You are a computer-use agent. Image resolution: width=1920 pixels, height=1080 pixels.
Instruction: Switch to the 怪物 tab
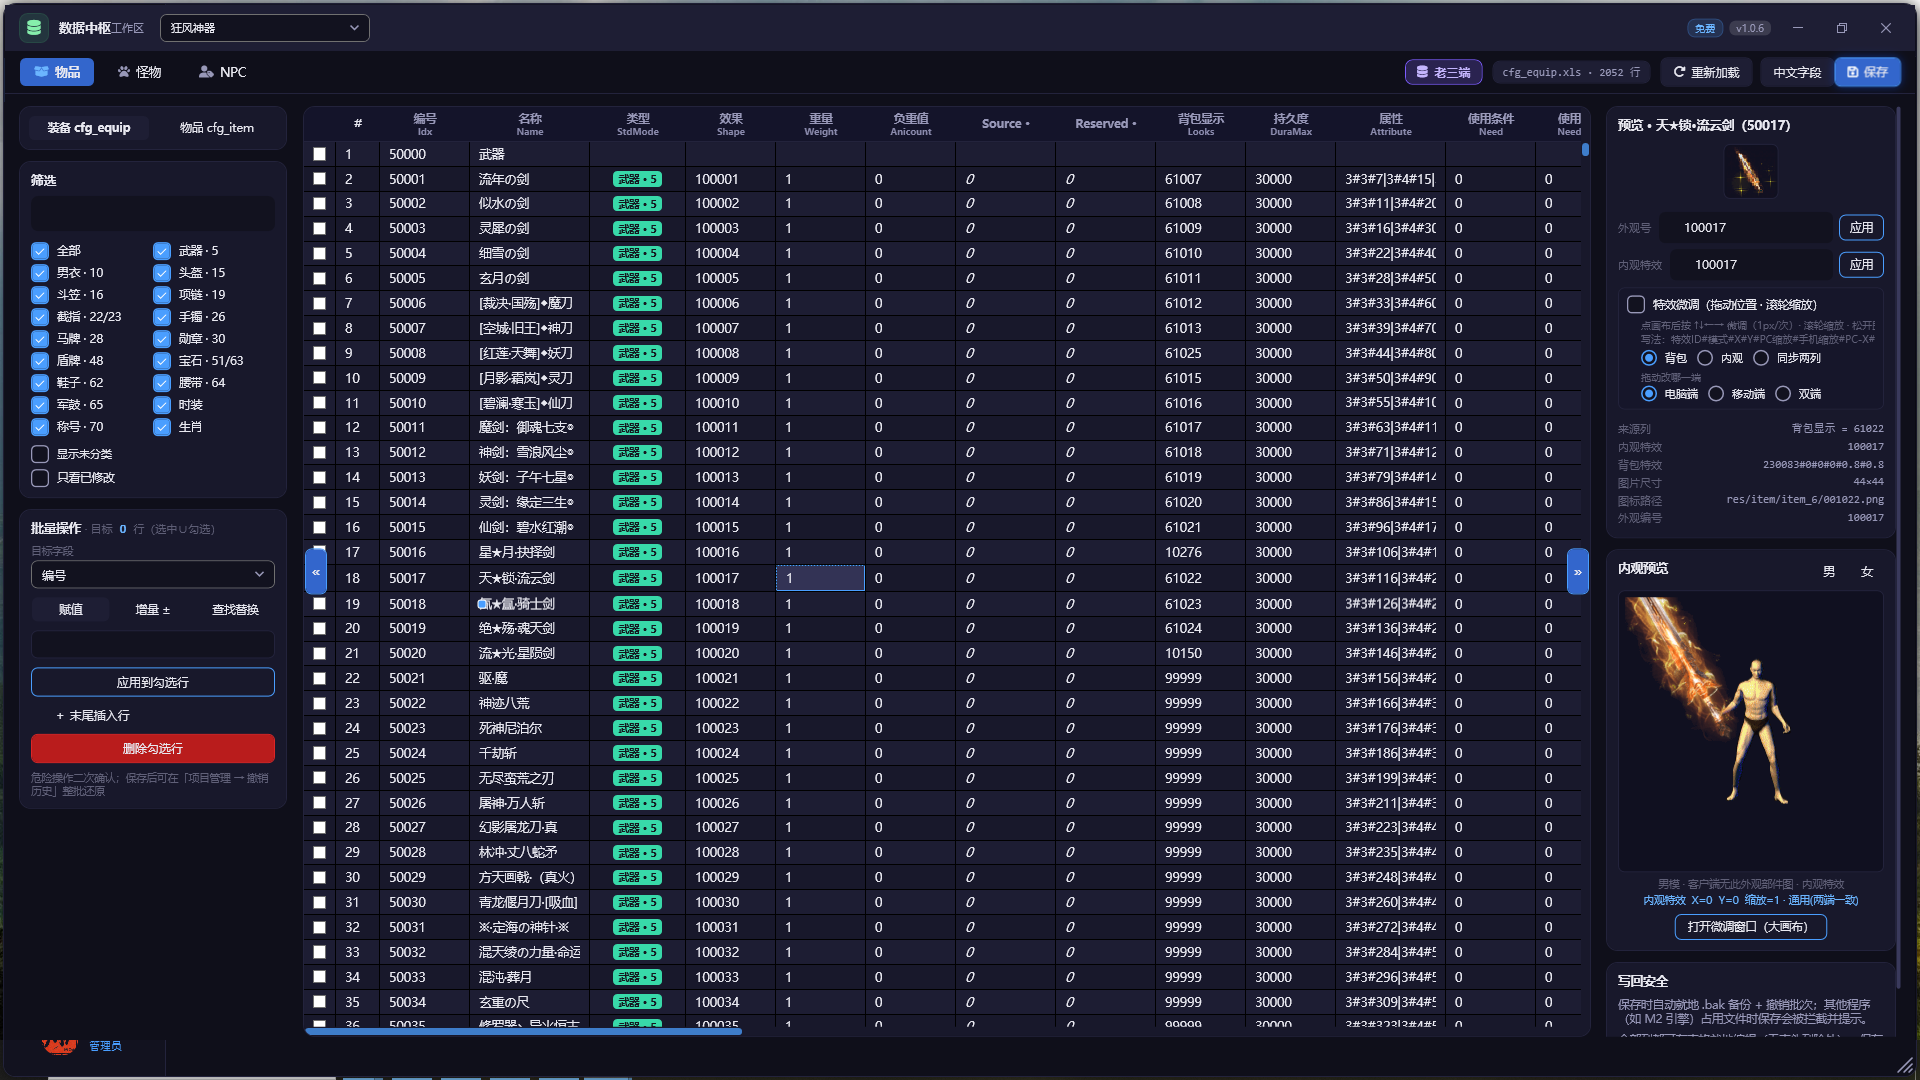point(139,72)
